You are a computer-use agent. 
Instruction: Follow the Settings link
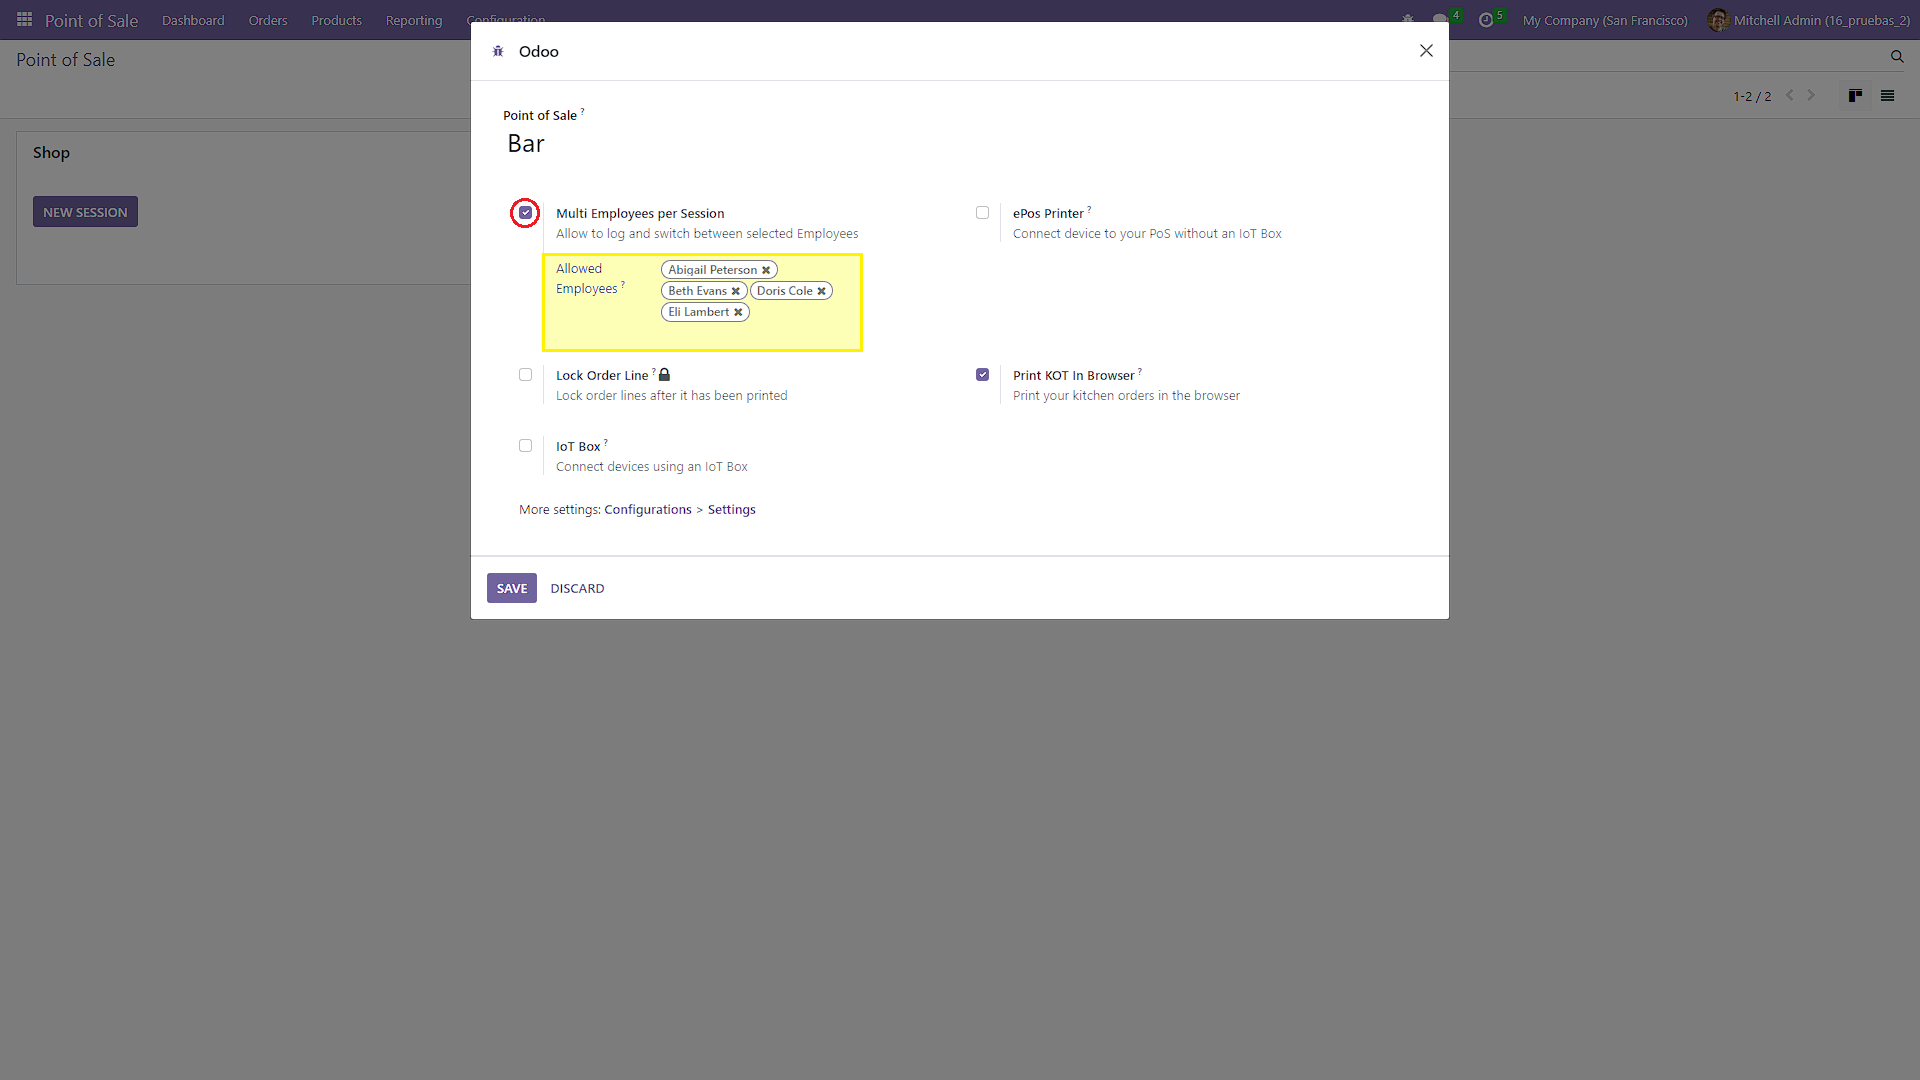click(731, 510)
